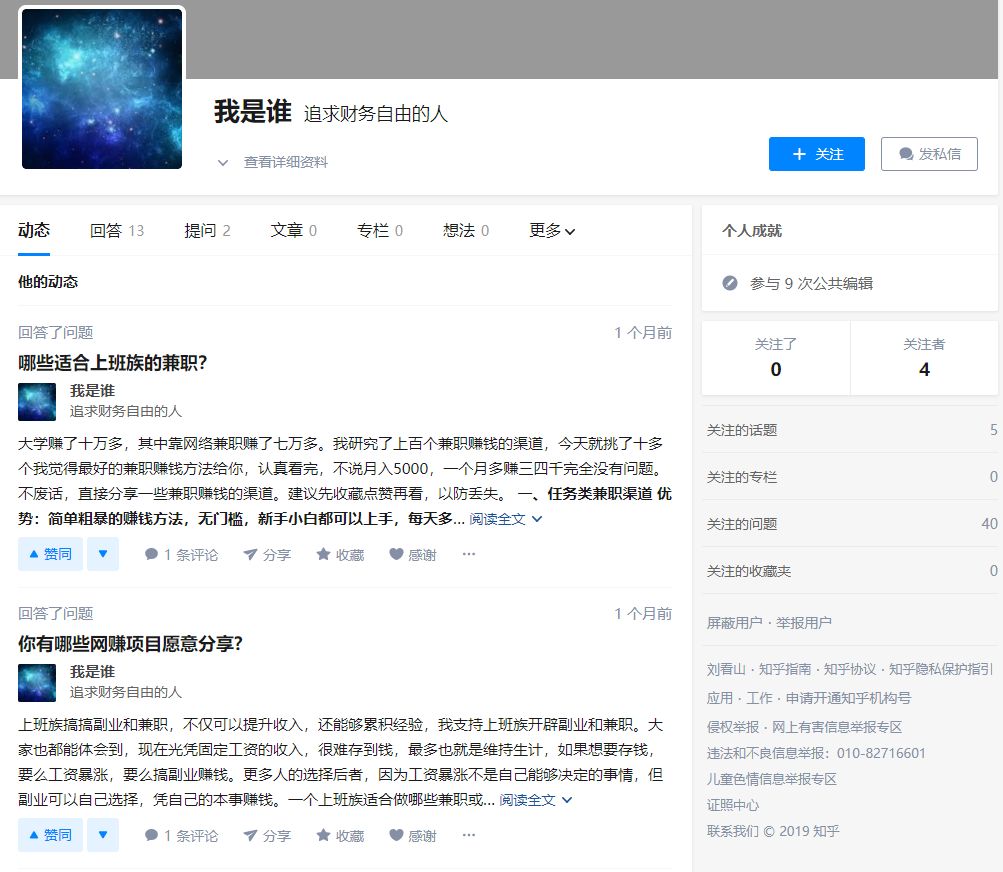Click the share icon under the second answer
The height and width of the screenshot is (872, 1003).
[266, 834]
